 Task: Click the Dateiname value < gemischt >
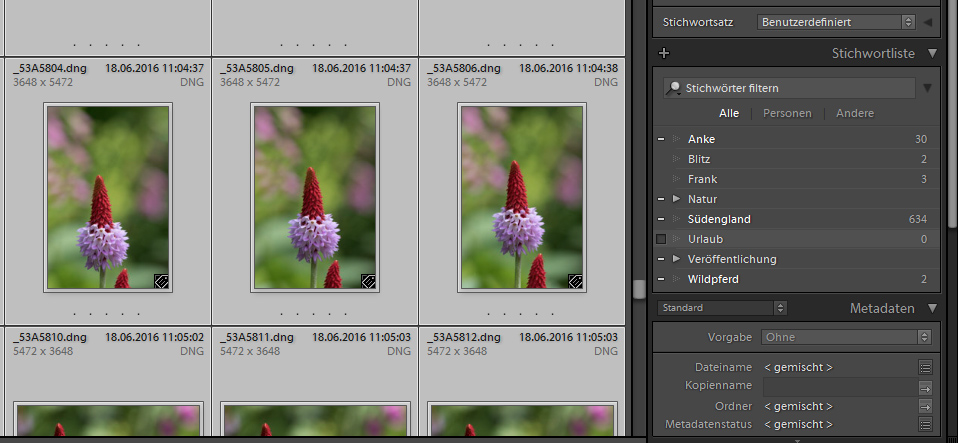(799, 367)
